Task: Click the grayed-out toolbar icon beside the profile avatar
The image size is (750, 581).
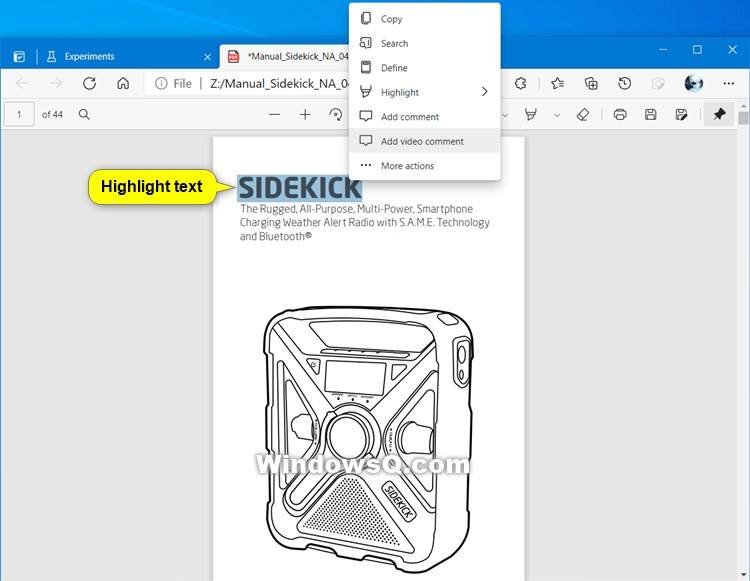Action: click(658, 84)
